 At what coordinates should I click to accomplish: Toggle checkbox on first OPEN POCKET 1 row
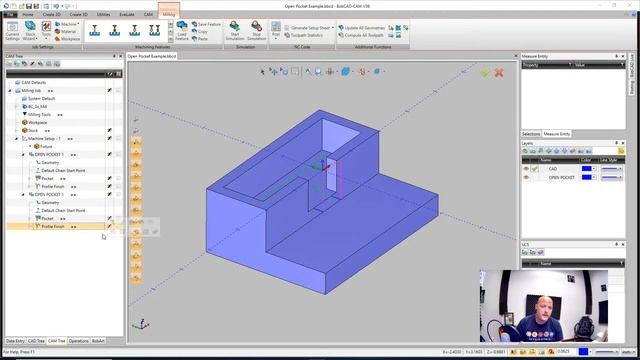tap(118, 154)
